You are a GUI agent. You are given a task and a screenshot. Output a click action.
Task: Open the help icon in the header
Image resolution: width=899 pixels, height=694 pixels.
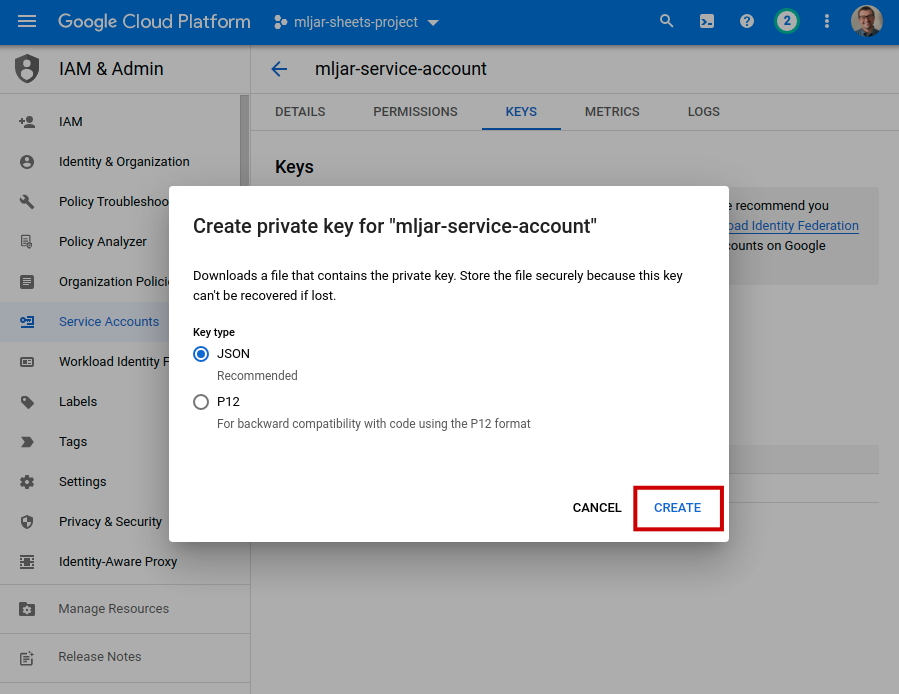tap(746, 21)
